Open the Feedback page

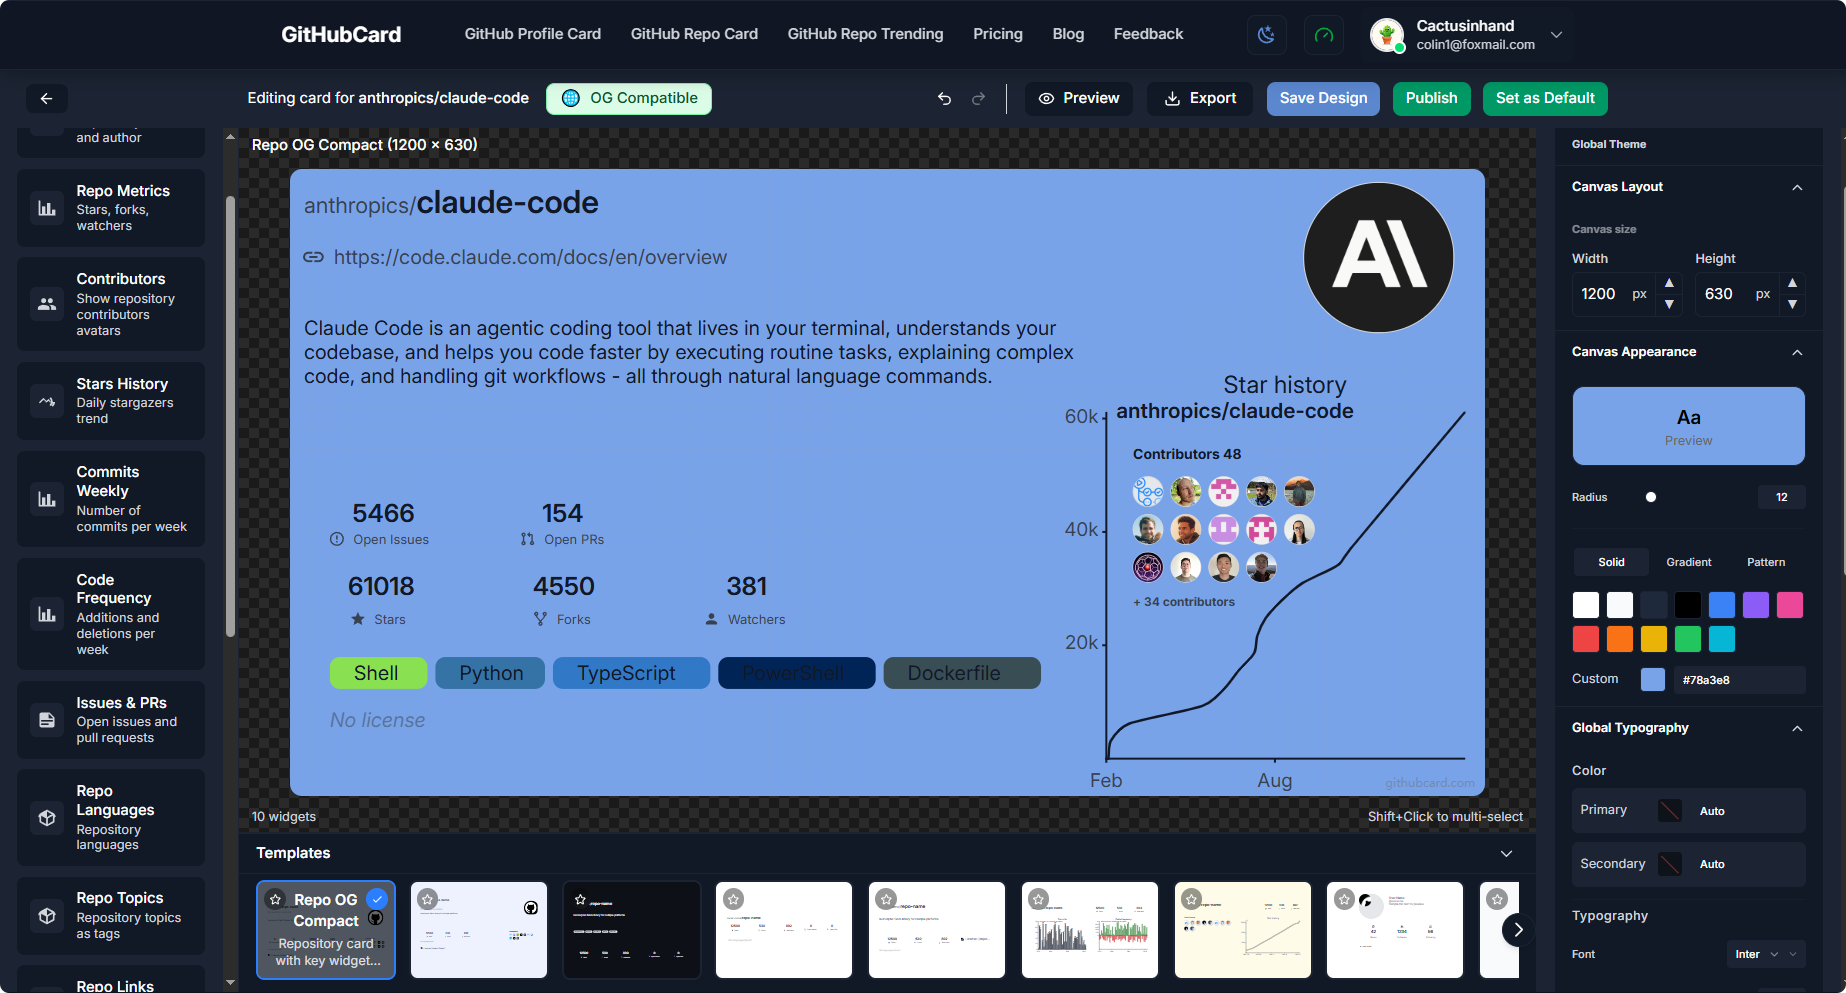tap(1148, 34)
